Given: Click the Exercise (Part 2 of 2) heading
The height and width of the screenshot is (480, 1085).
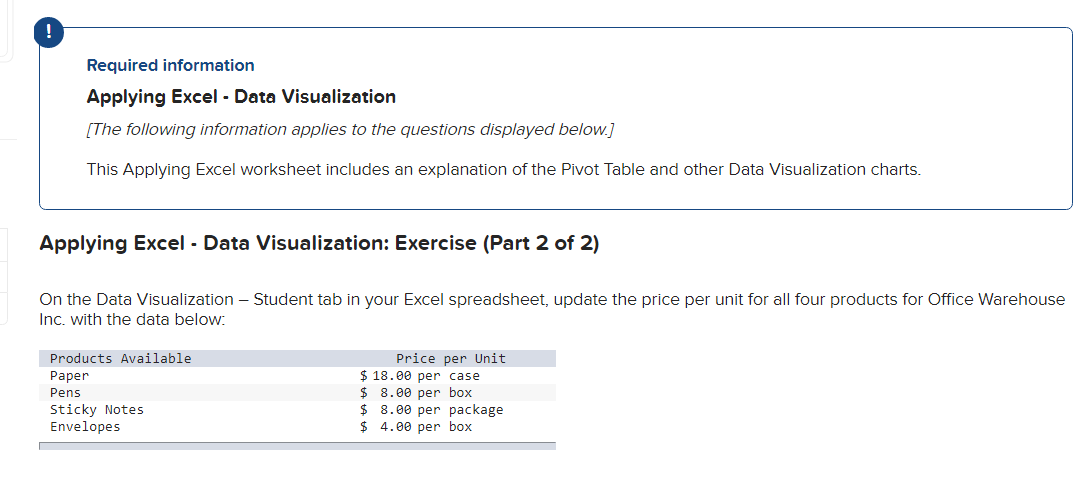Looking at the screenshot, I should click(319, 243).
